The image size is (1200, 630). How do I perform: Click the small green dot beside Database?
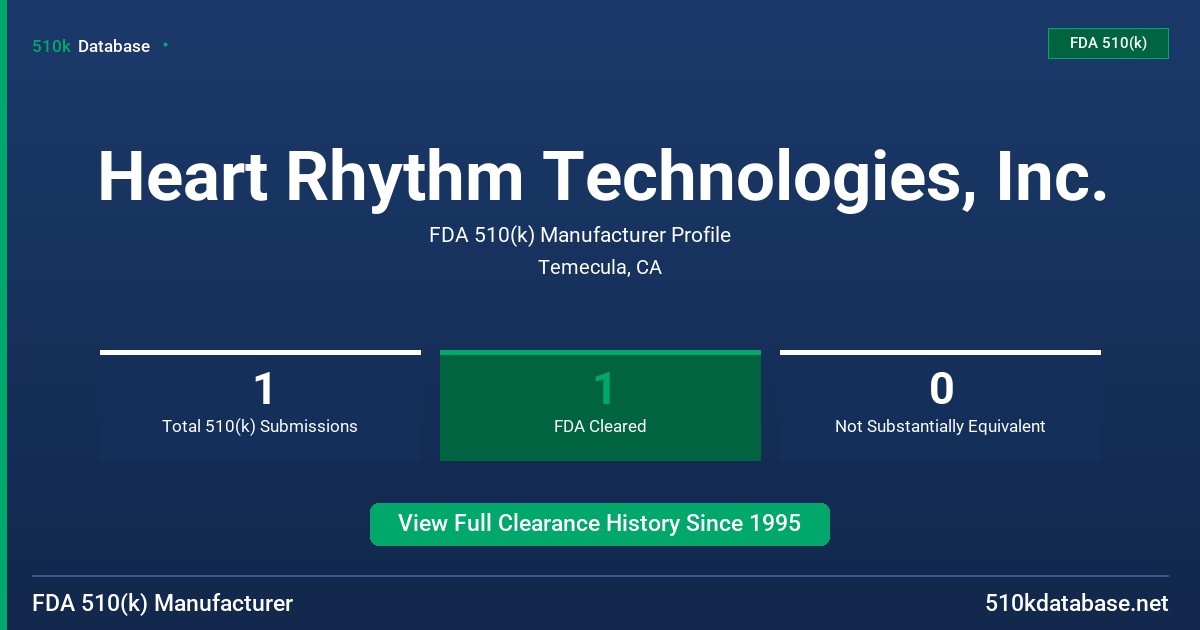coord(165,45)
